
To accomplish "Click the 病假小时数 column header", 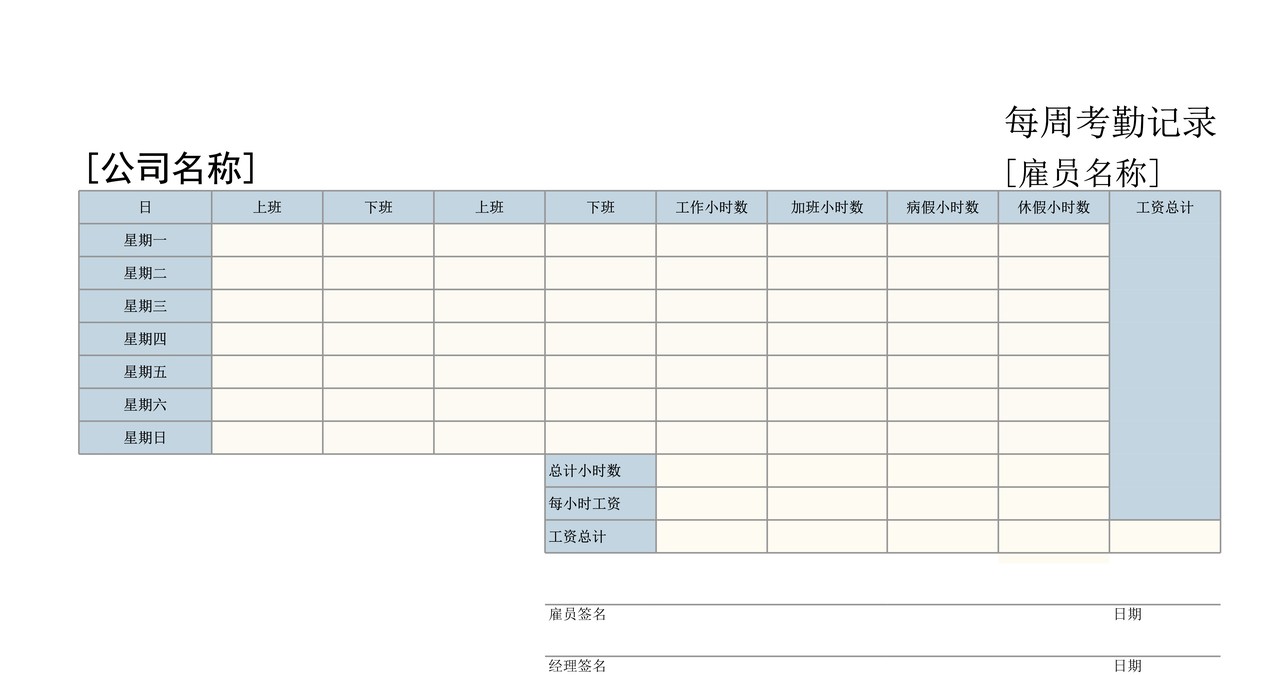I will pyautogui.click(x=942, y=207).
